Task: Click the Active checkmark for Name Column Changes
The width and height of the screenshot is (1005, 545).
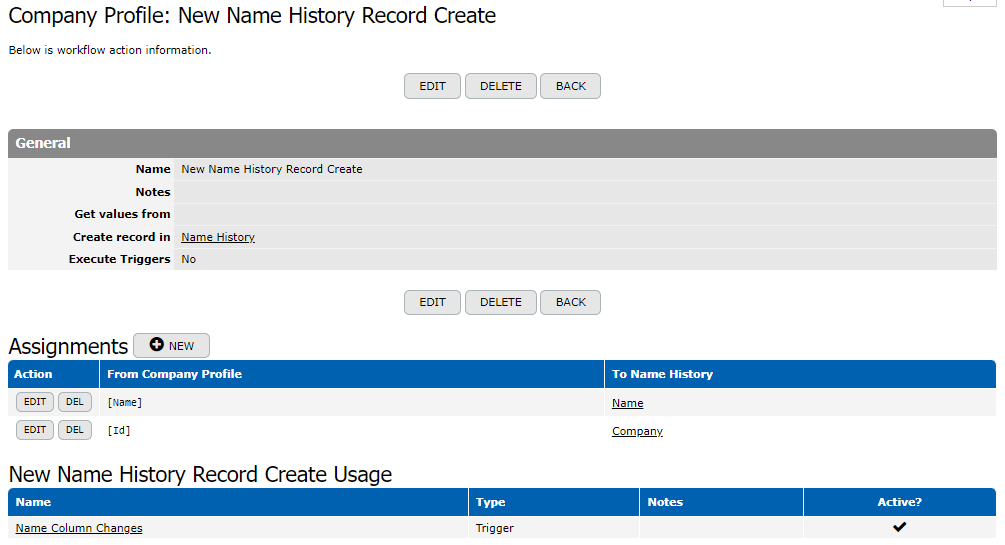Action: click(x=899, y=527)
